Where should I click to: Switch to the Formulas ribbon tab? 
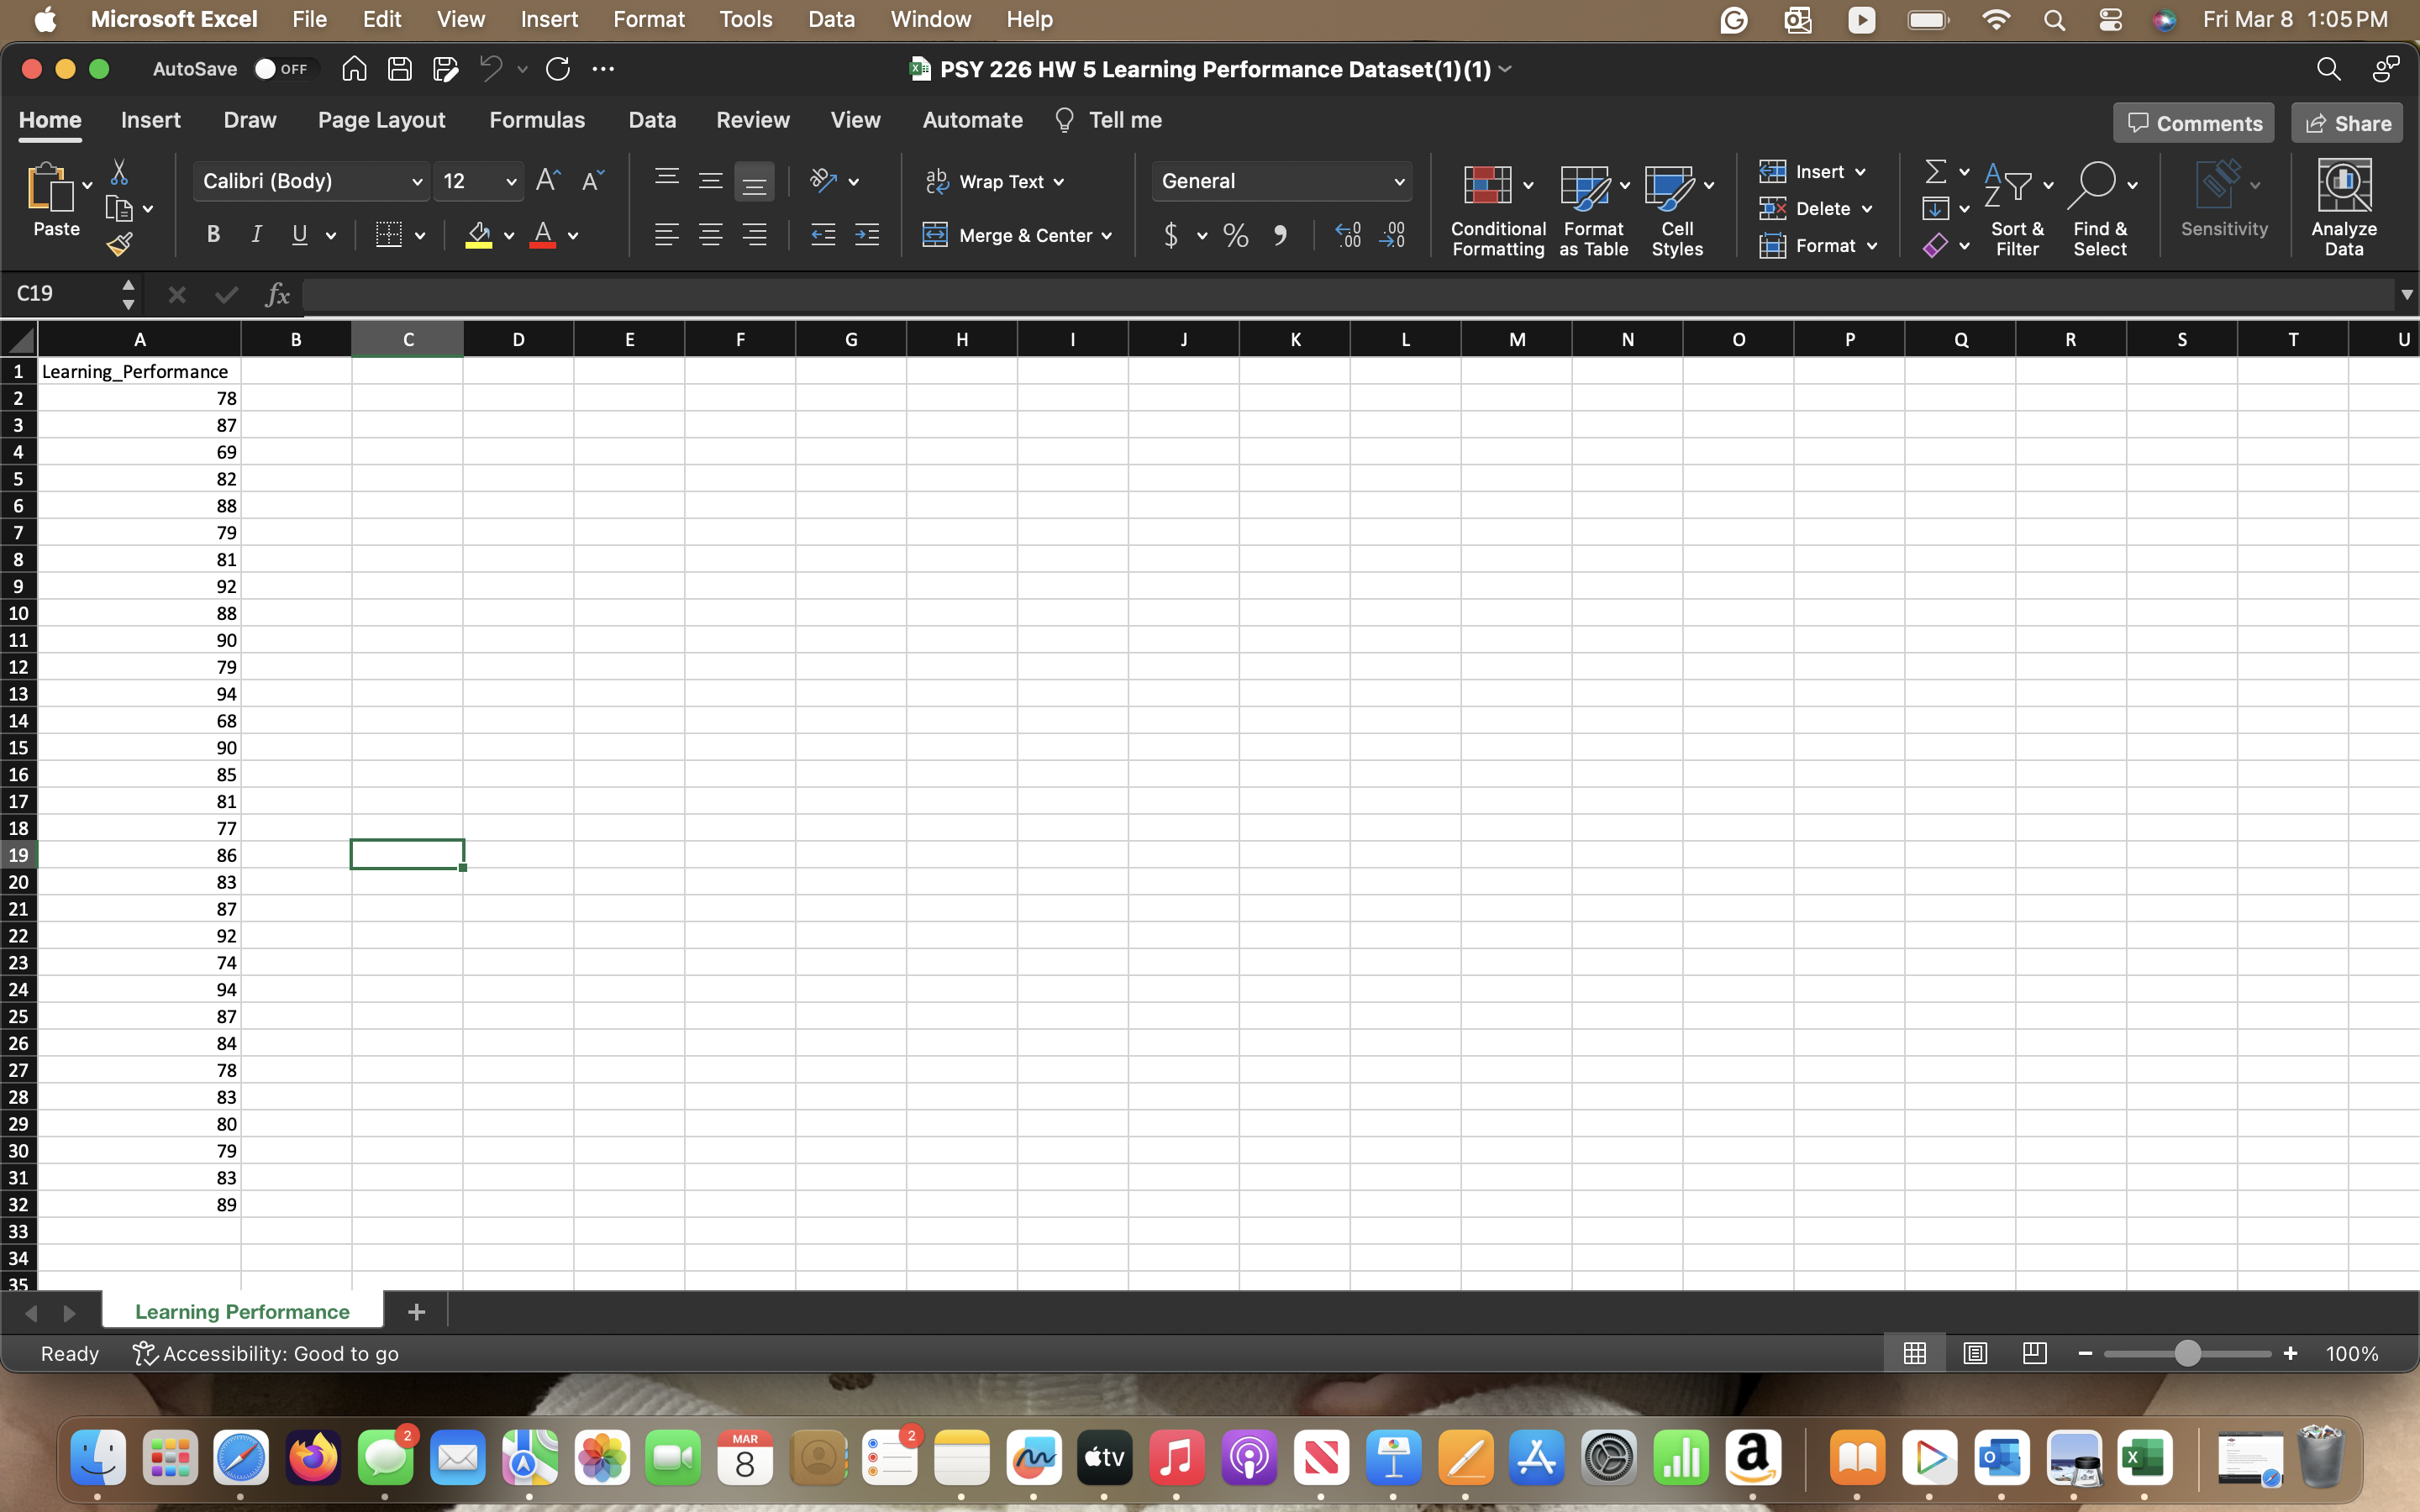[x=537, y=120]
